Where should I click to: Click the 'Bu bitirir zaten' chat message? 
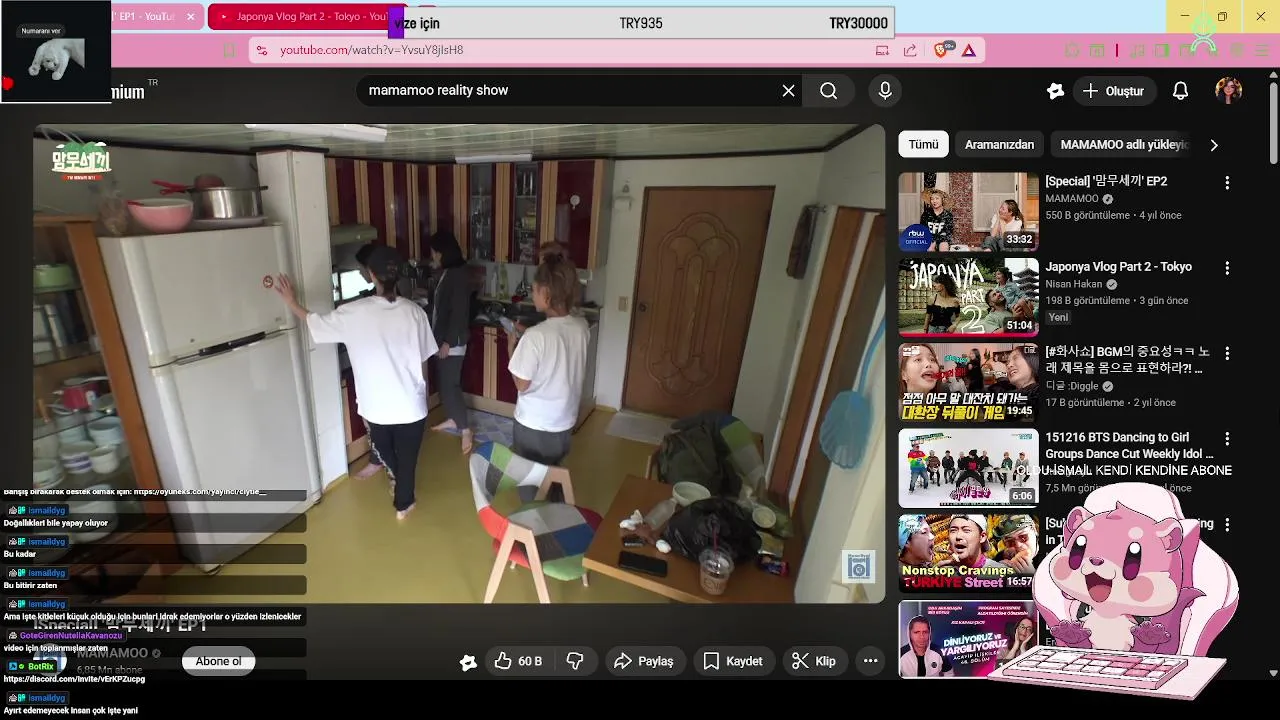(x=30, y=586)
